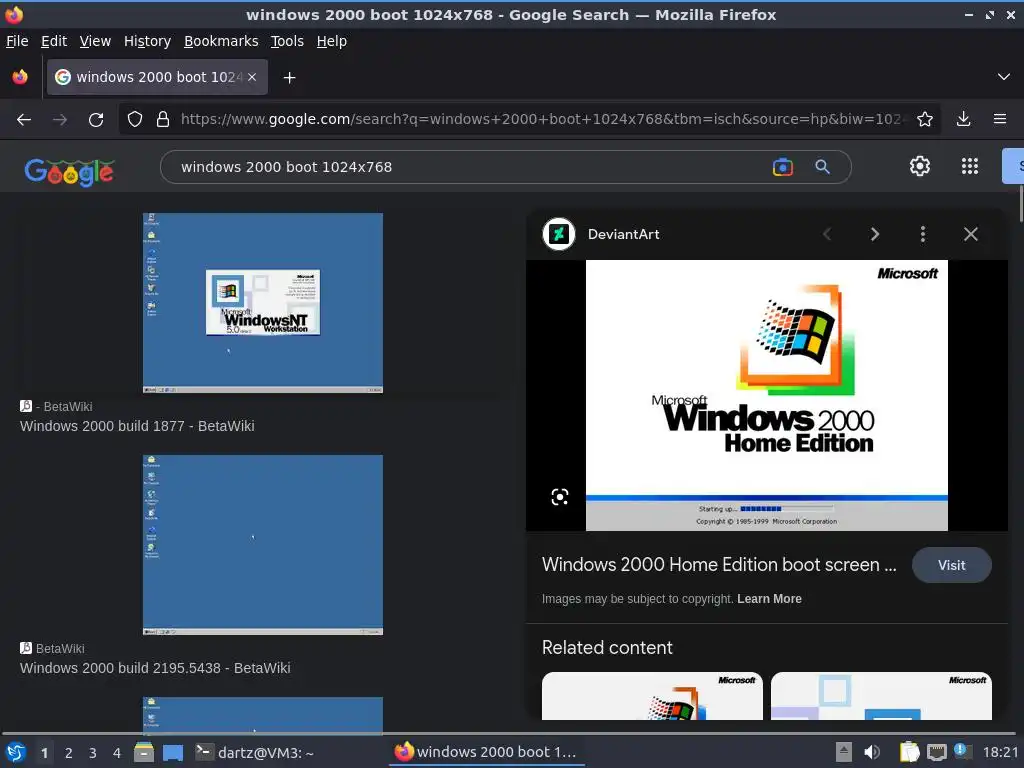Go back to previous page
1024x768 pixels.
(24, 120)
